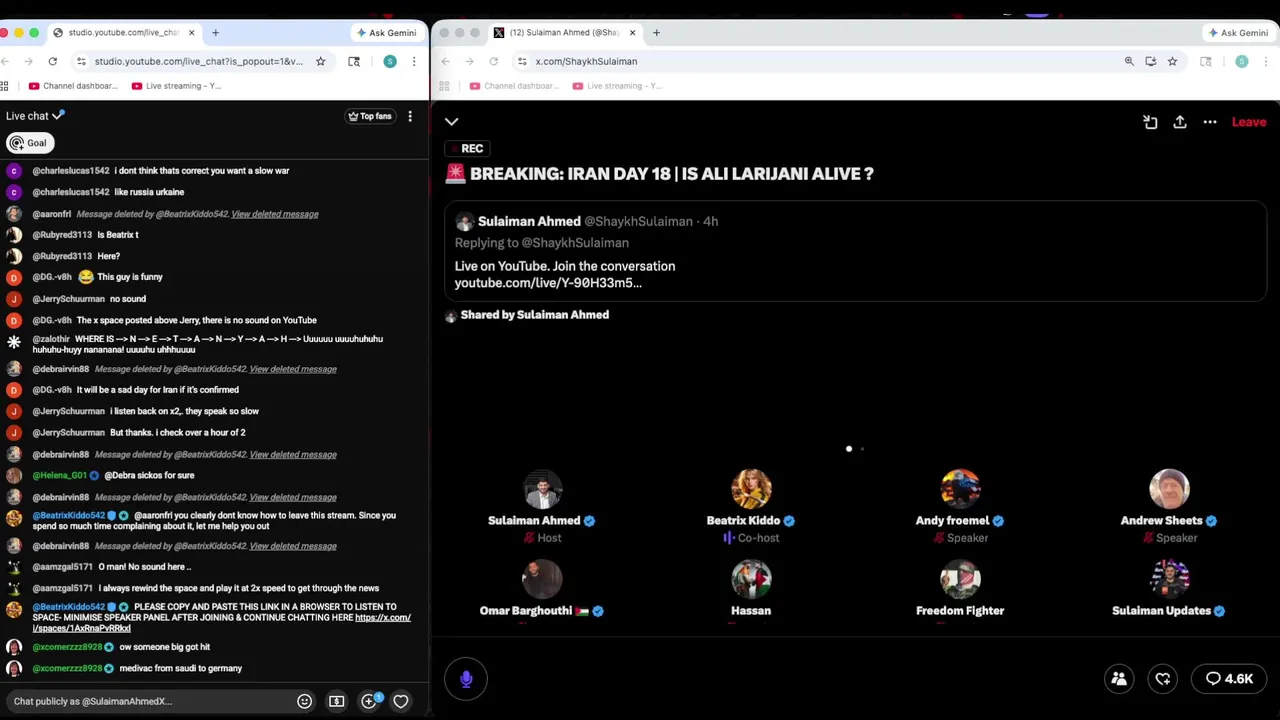
Task: Click Hassan participant avatar
Action: pos(751,579)
